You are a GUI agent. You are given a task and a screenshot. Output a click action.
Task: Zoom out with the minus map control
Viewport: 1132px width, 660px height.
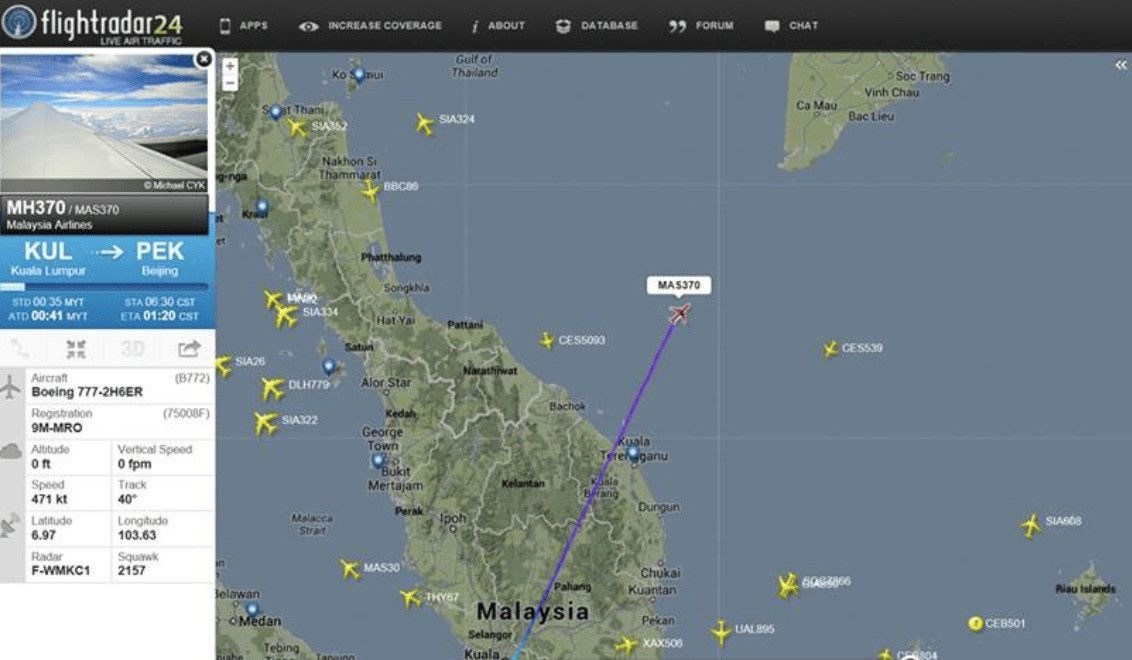(230, 83)
